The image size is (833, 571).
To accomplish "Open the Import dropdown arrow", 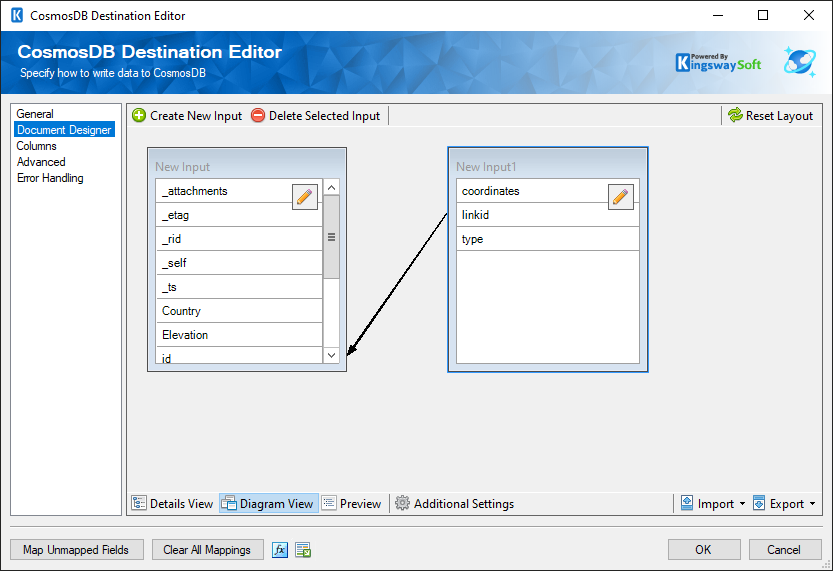I will (x=742, y=504).
